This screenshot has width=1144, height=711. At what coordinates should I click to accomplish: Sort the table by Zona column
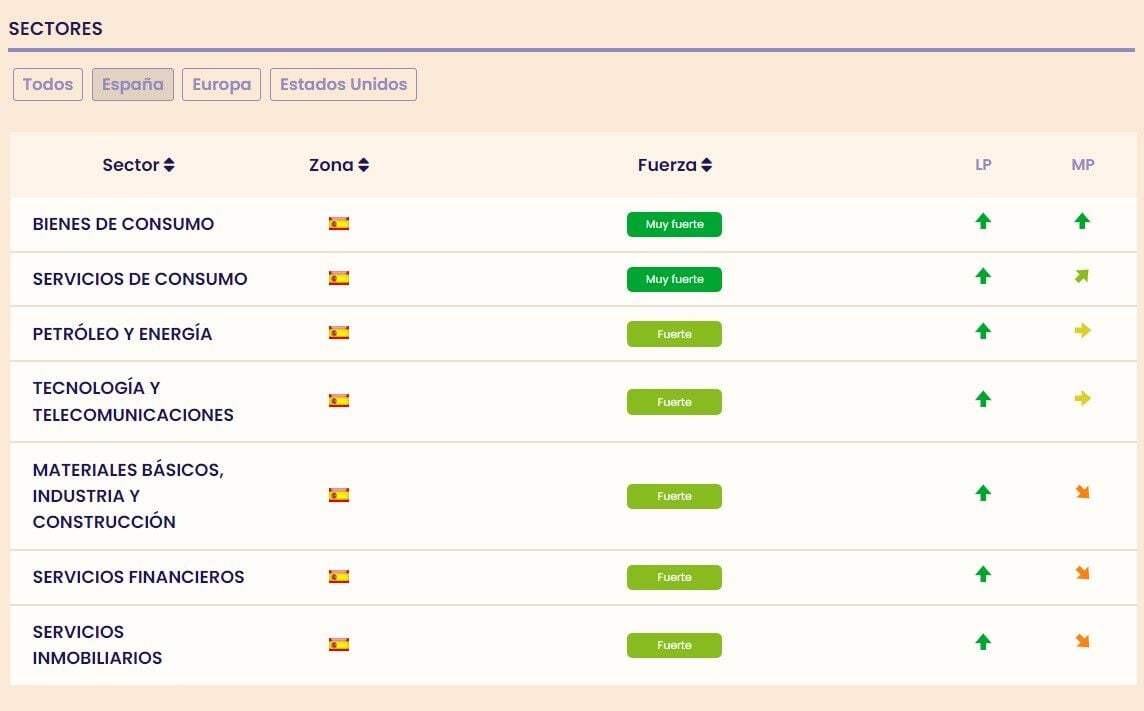(x=339, y=165)
